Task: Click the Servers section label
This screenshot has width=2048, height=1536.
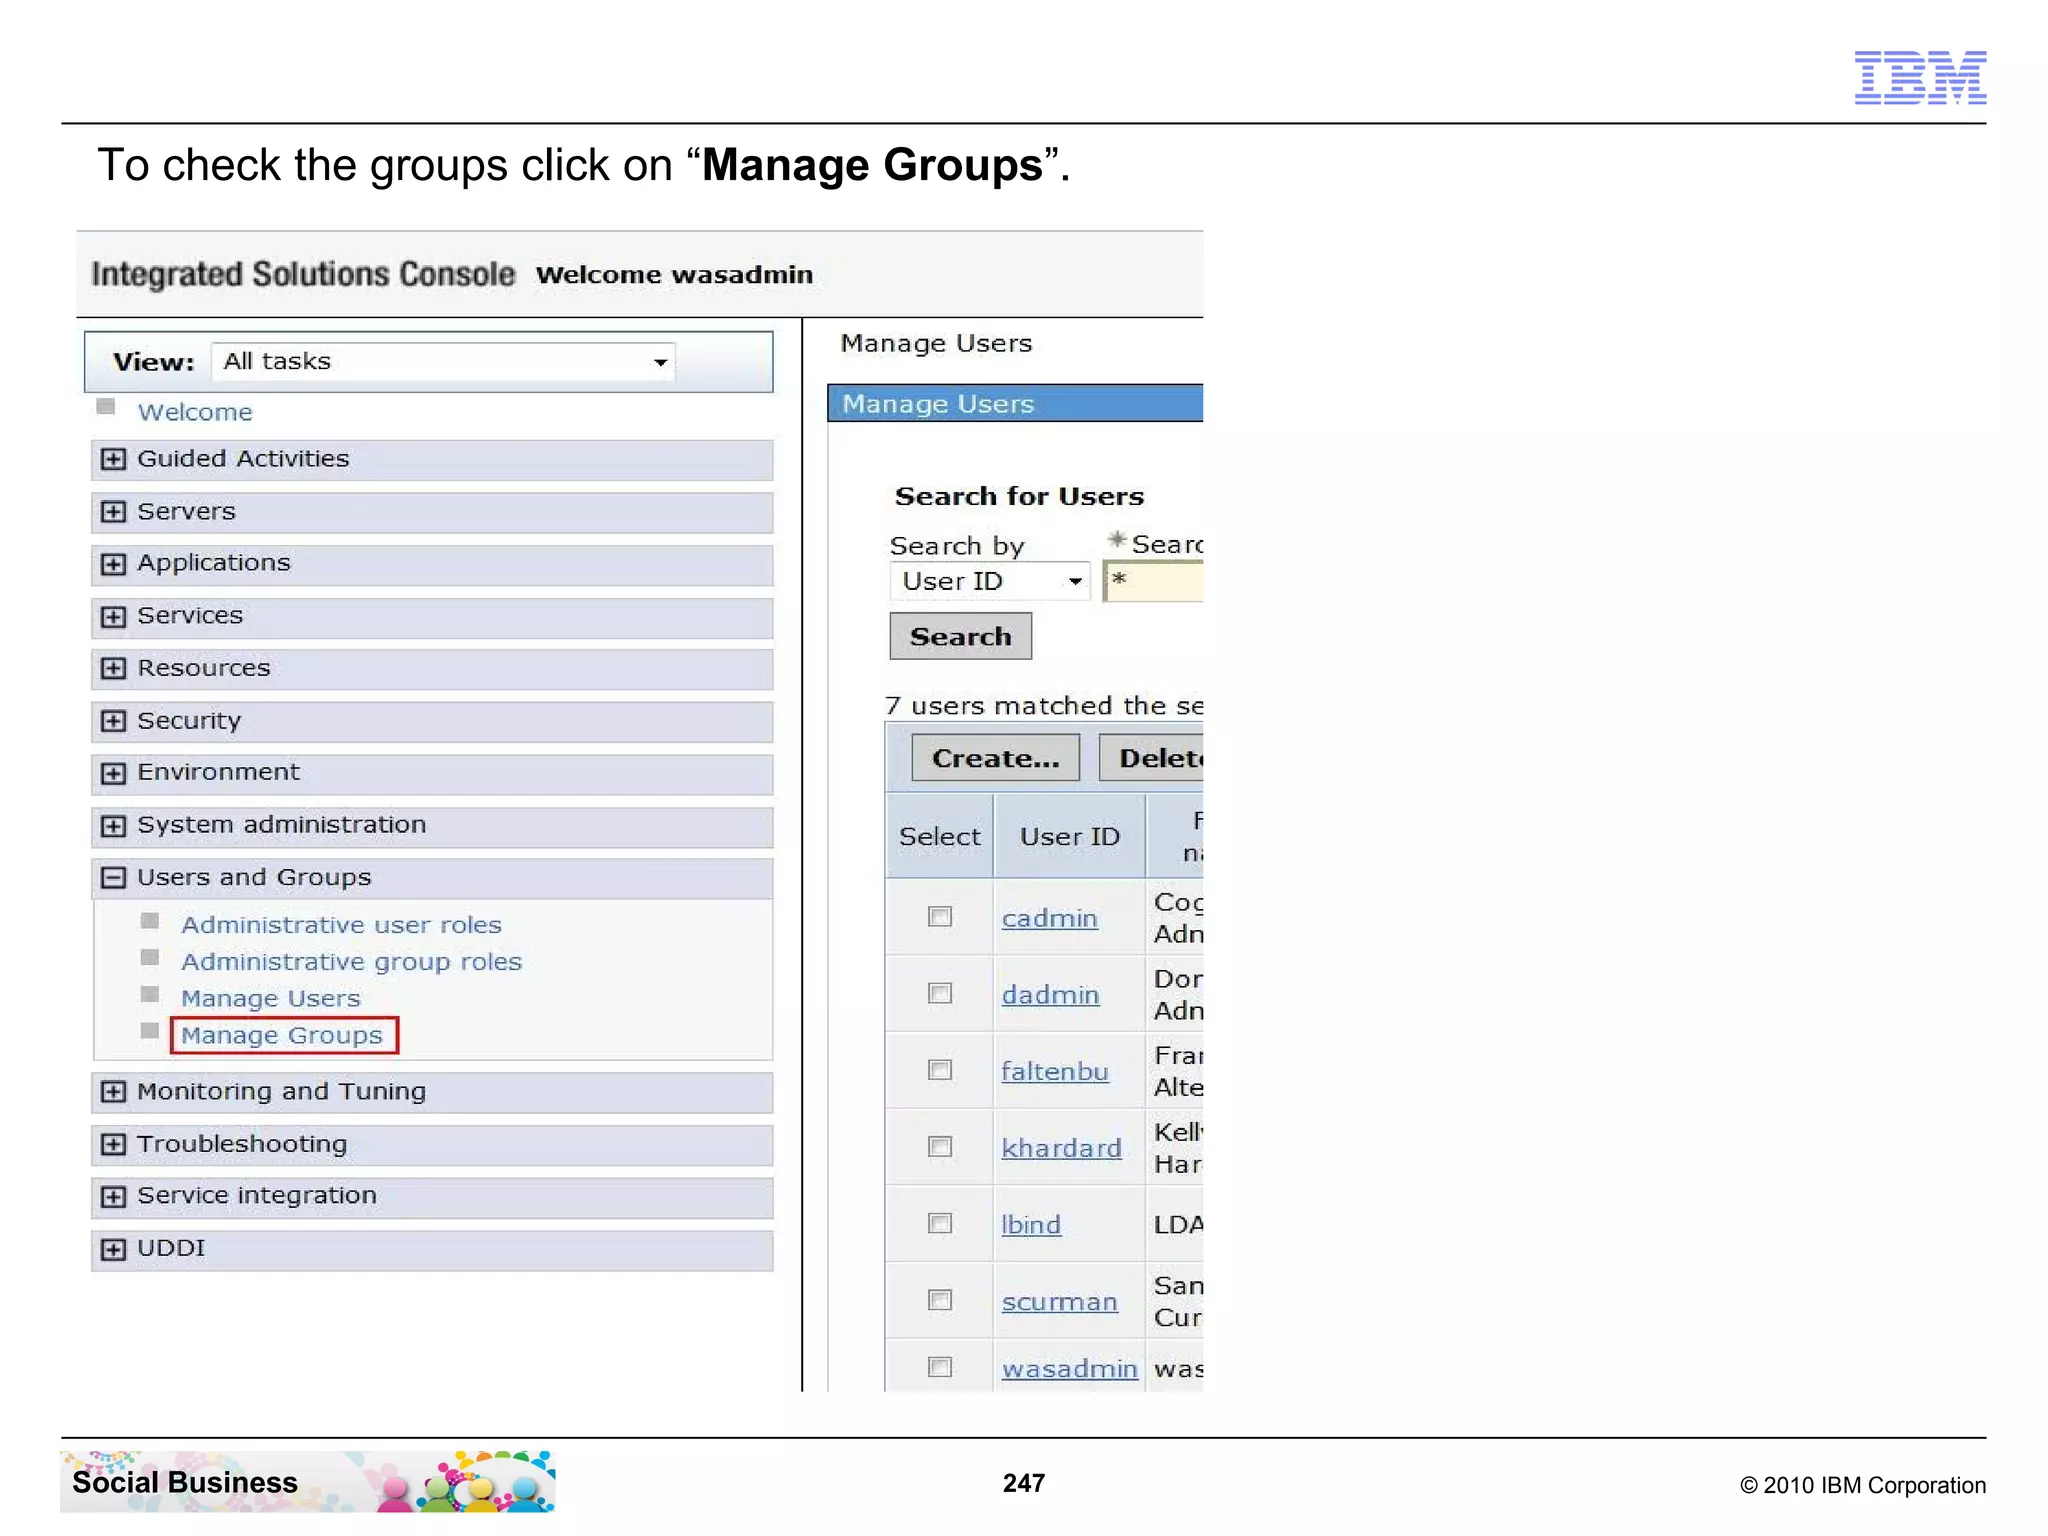Action: pos(186,511)
